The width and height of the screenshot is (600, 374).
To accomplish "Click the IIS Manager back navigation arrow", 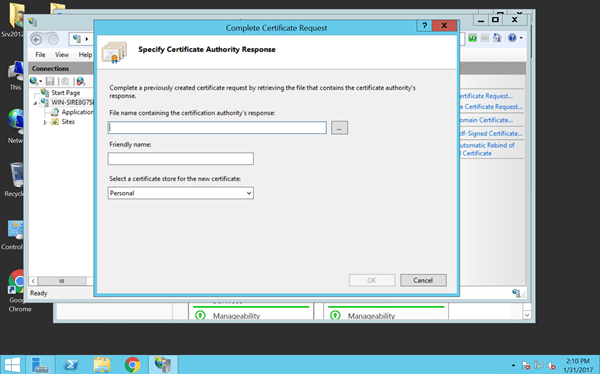I will pyautogui.click(x=37, y=39).
